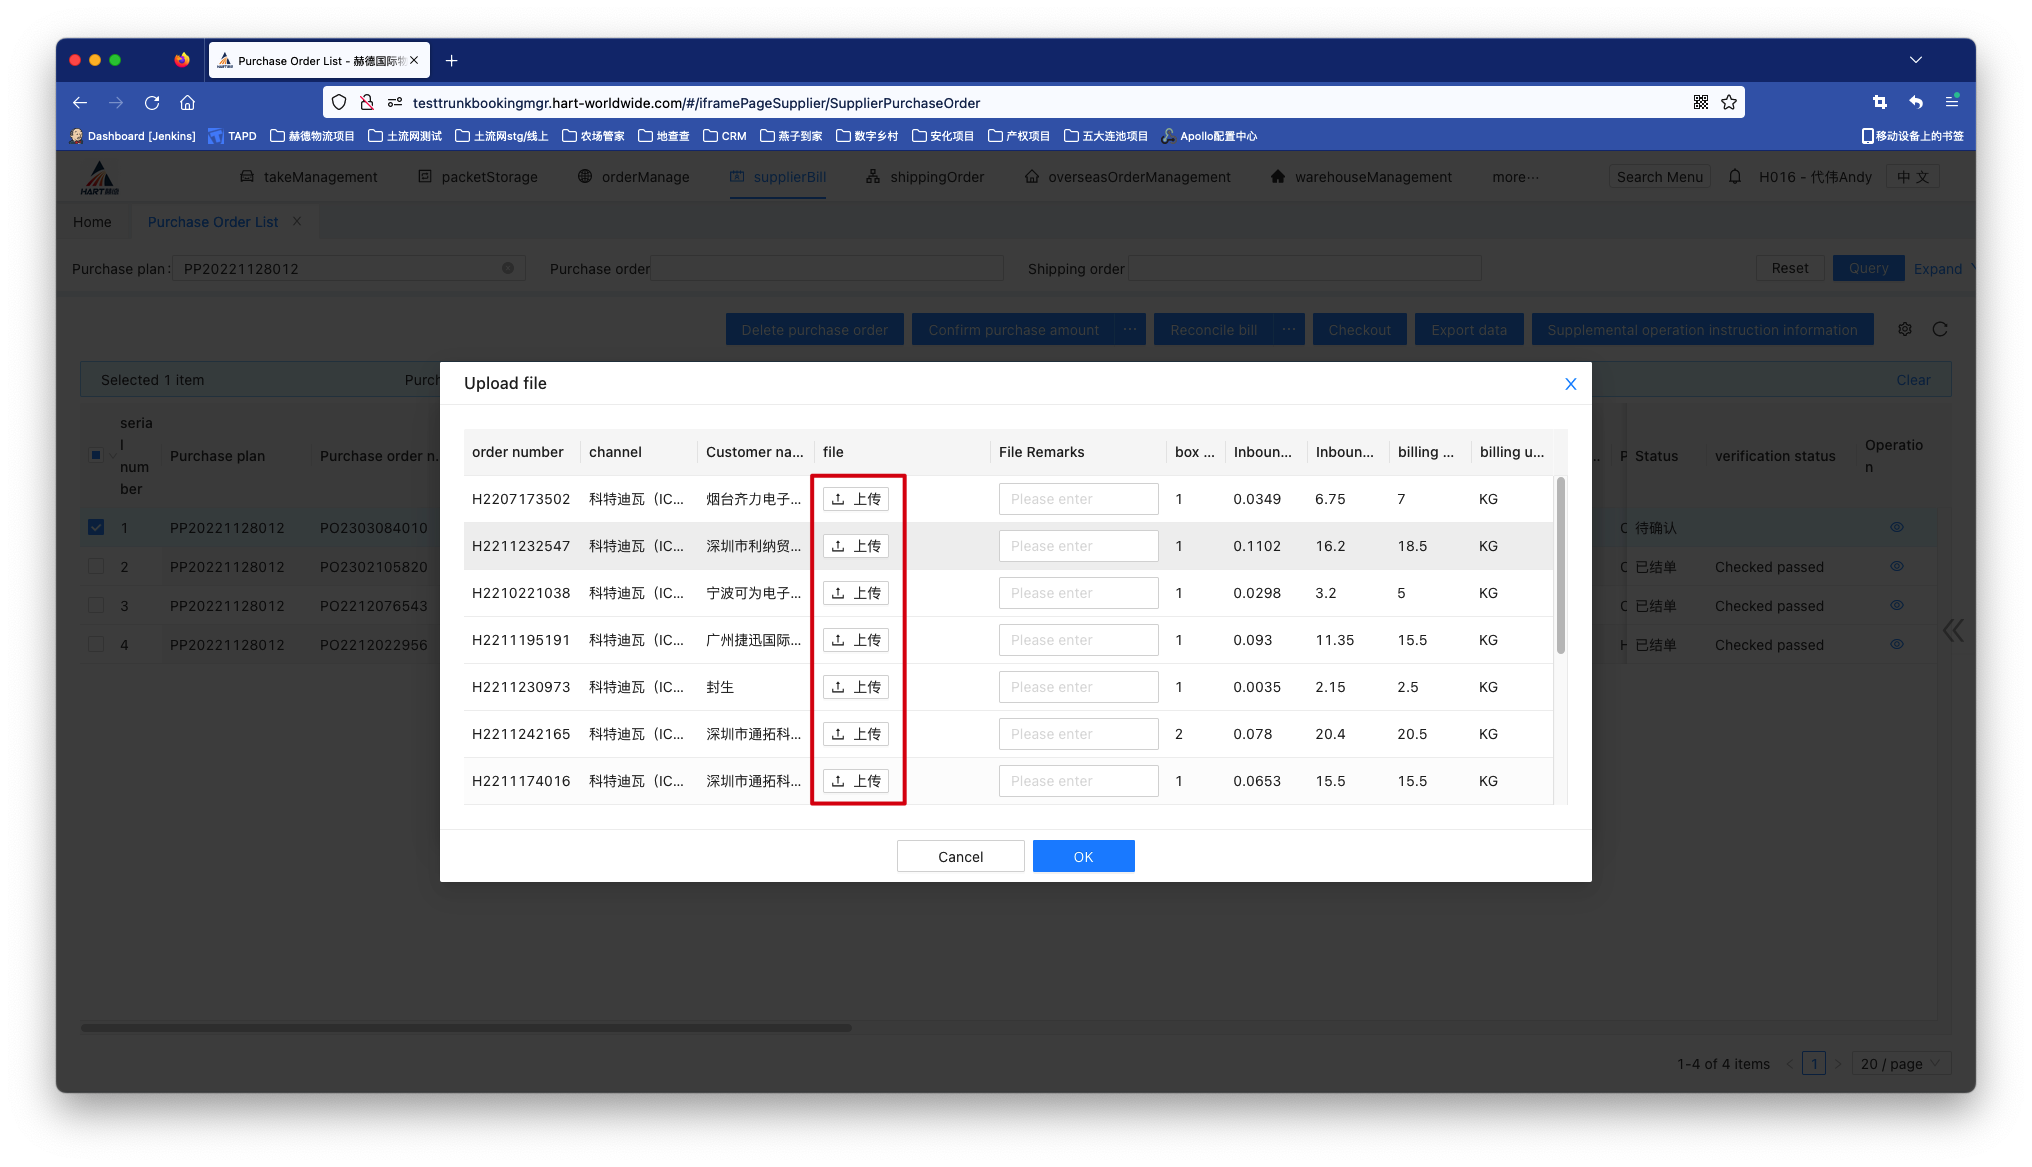Image resolution: width=2032 pixels, height=1167 pixels.
Task: Expand the search filters with Expand
Action: pos(1940,269)
